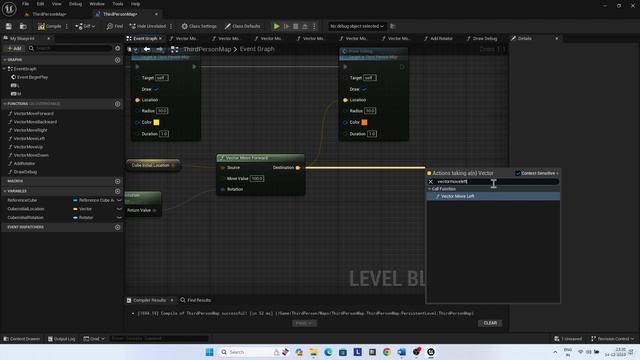Open Compile options three-dot menu

pyautogui.click(x=67, y=26)
